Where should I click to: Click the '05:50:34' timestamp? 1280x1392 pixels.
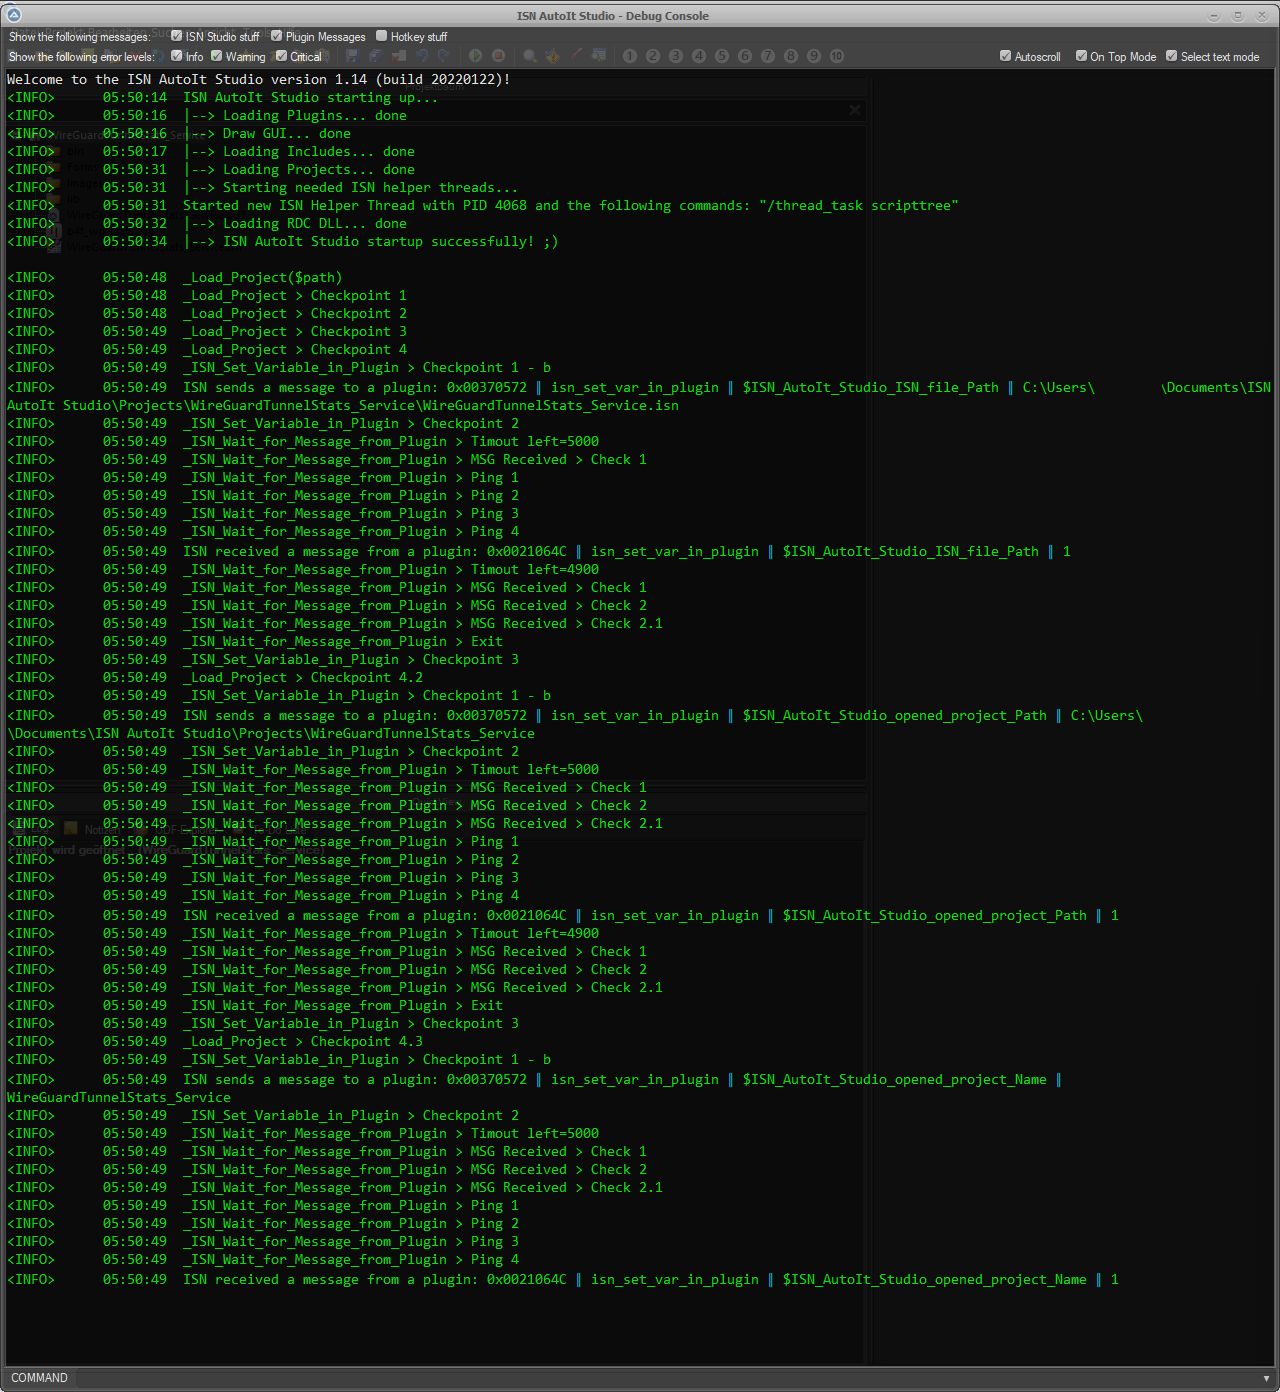135,241
